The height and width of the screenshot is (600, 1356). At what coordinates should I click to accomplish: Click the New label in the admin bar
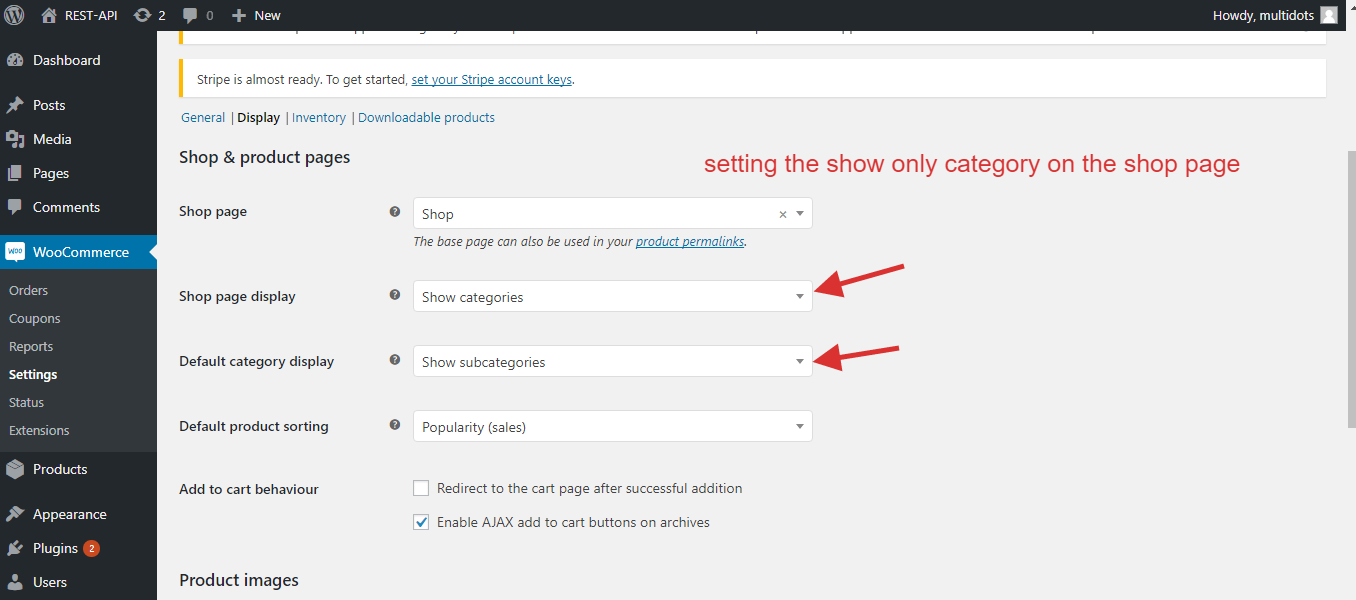pyautogui.click(x=267, y=15)
